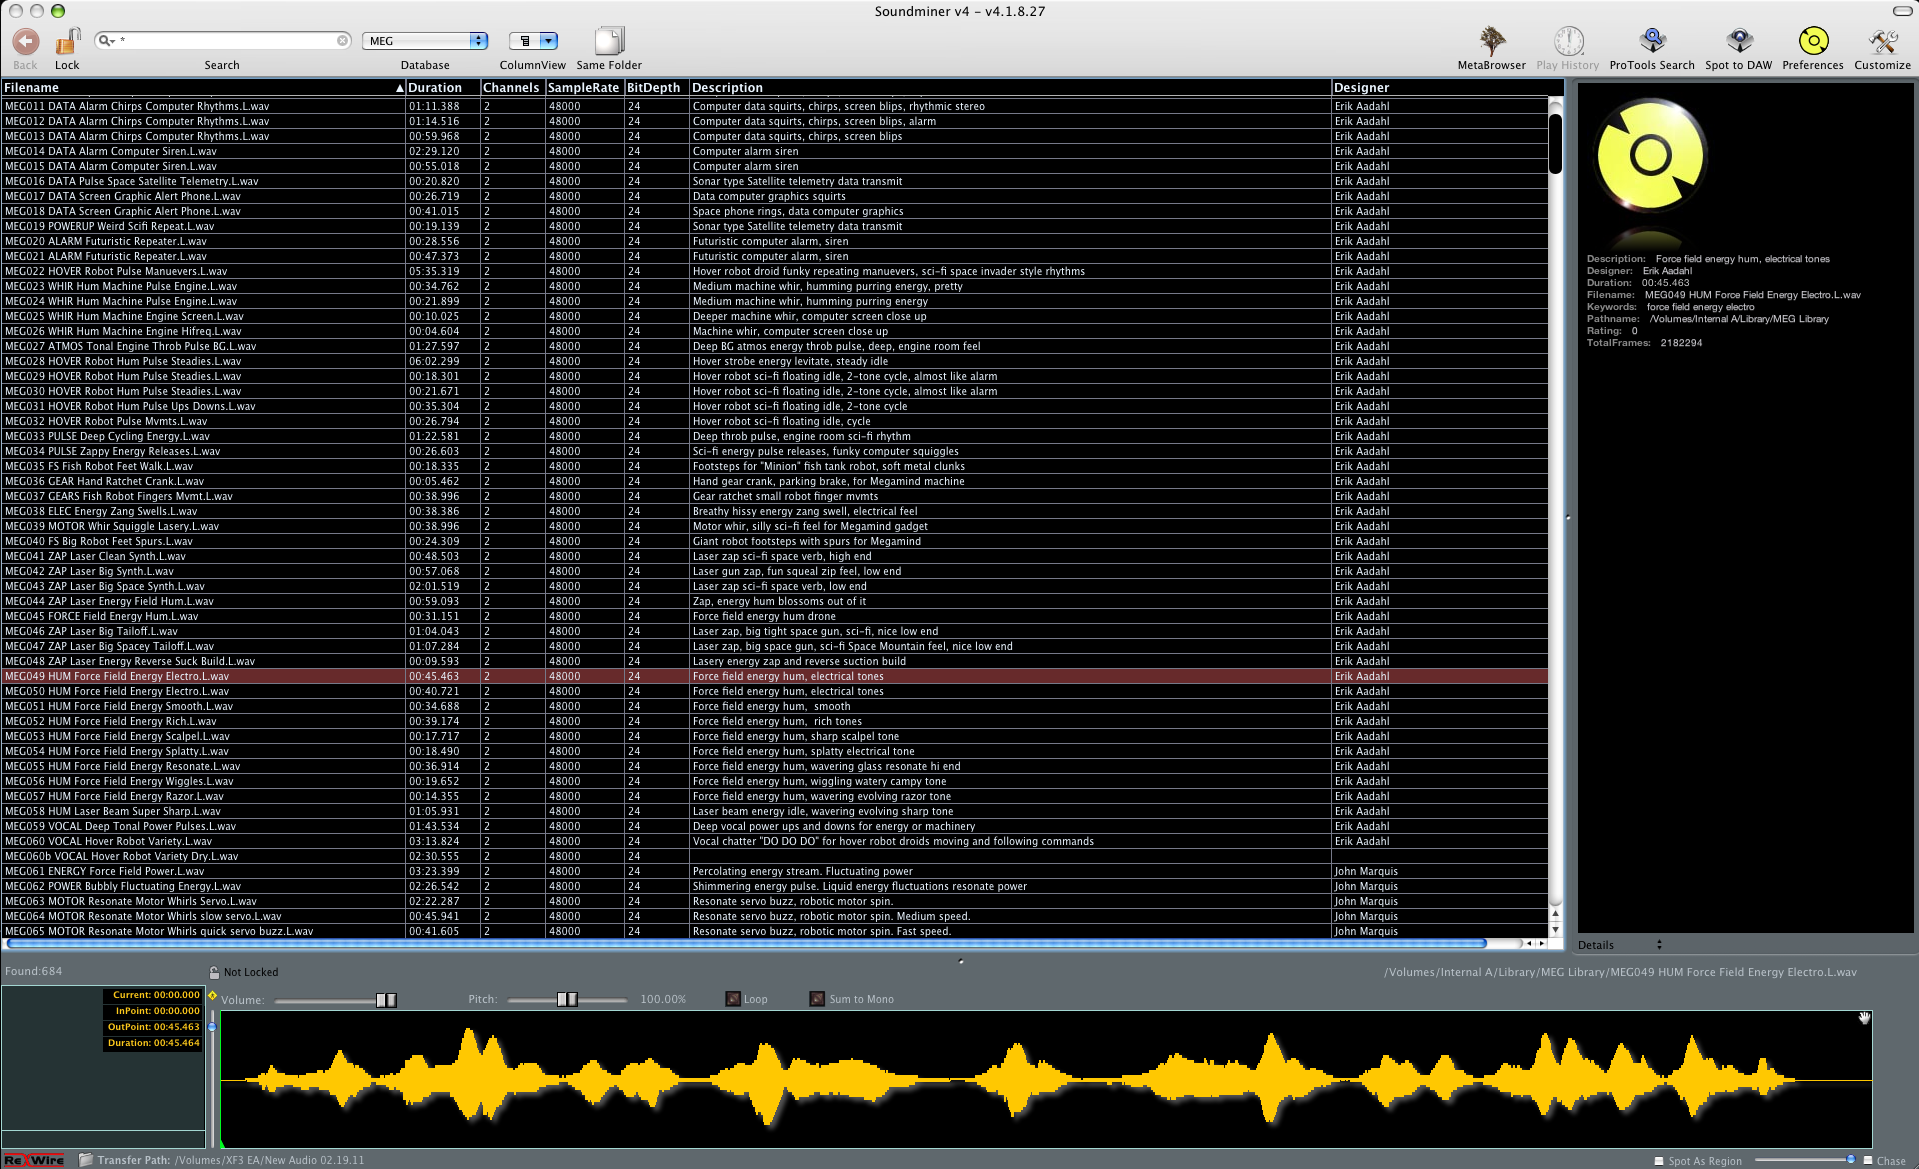This screenshot has width=1919, height=1169.
Task: Toggle the Lock padlock icon in toolbar
Action: [67, 41]
